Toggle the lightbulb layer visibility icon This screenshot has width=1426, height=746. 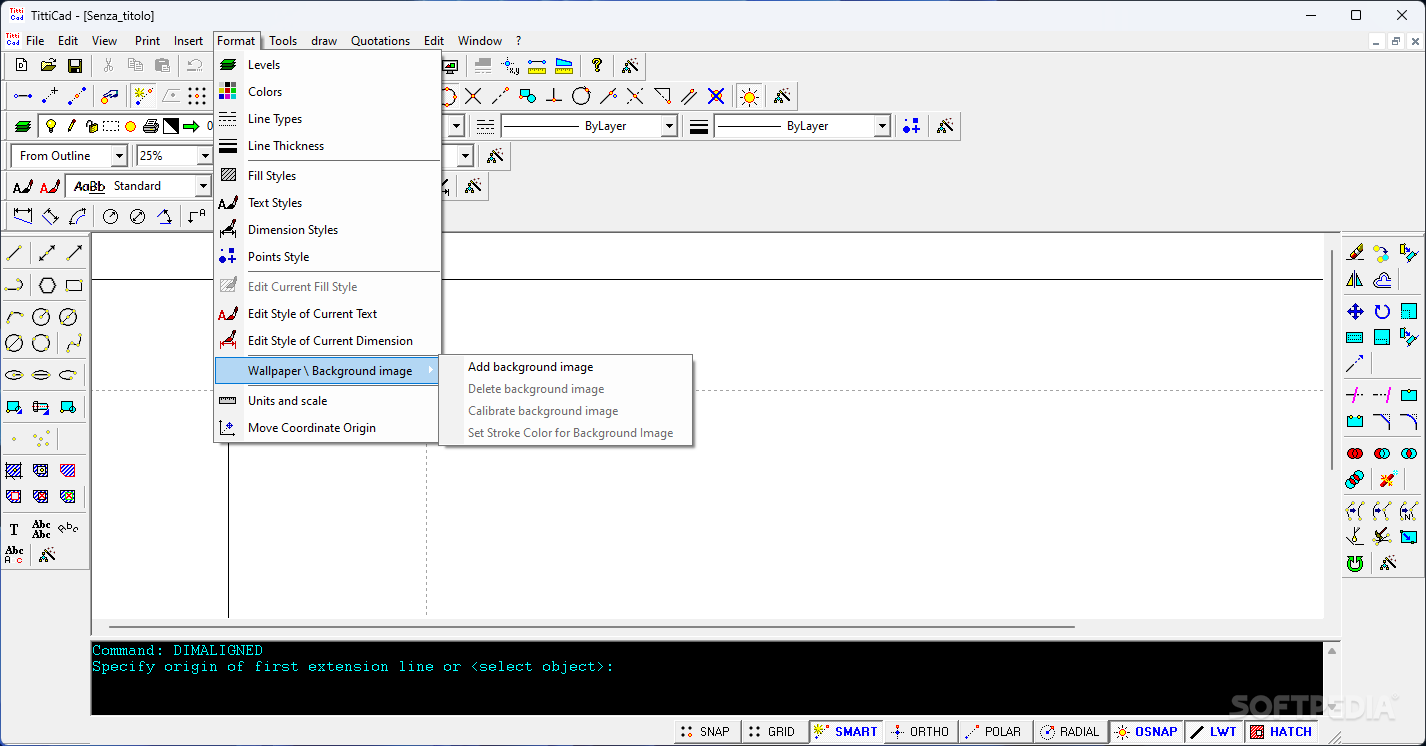50,126
